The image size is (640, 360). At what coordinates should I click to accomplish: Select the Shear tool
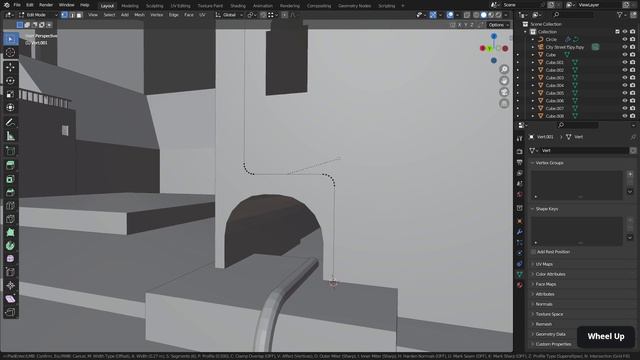click(11, 299)
